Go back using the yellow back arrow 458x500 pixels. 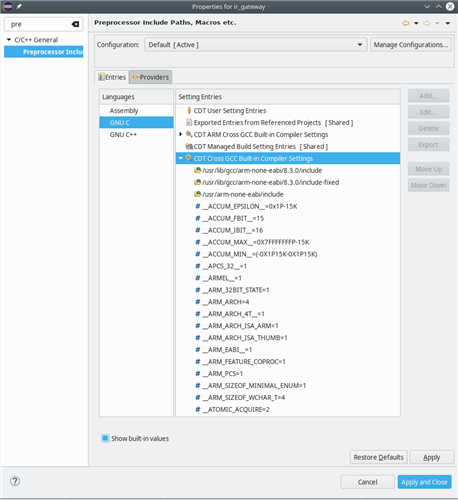[406, 23]
